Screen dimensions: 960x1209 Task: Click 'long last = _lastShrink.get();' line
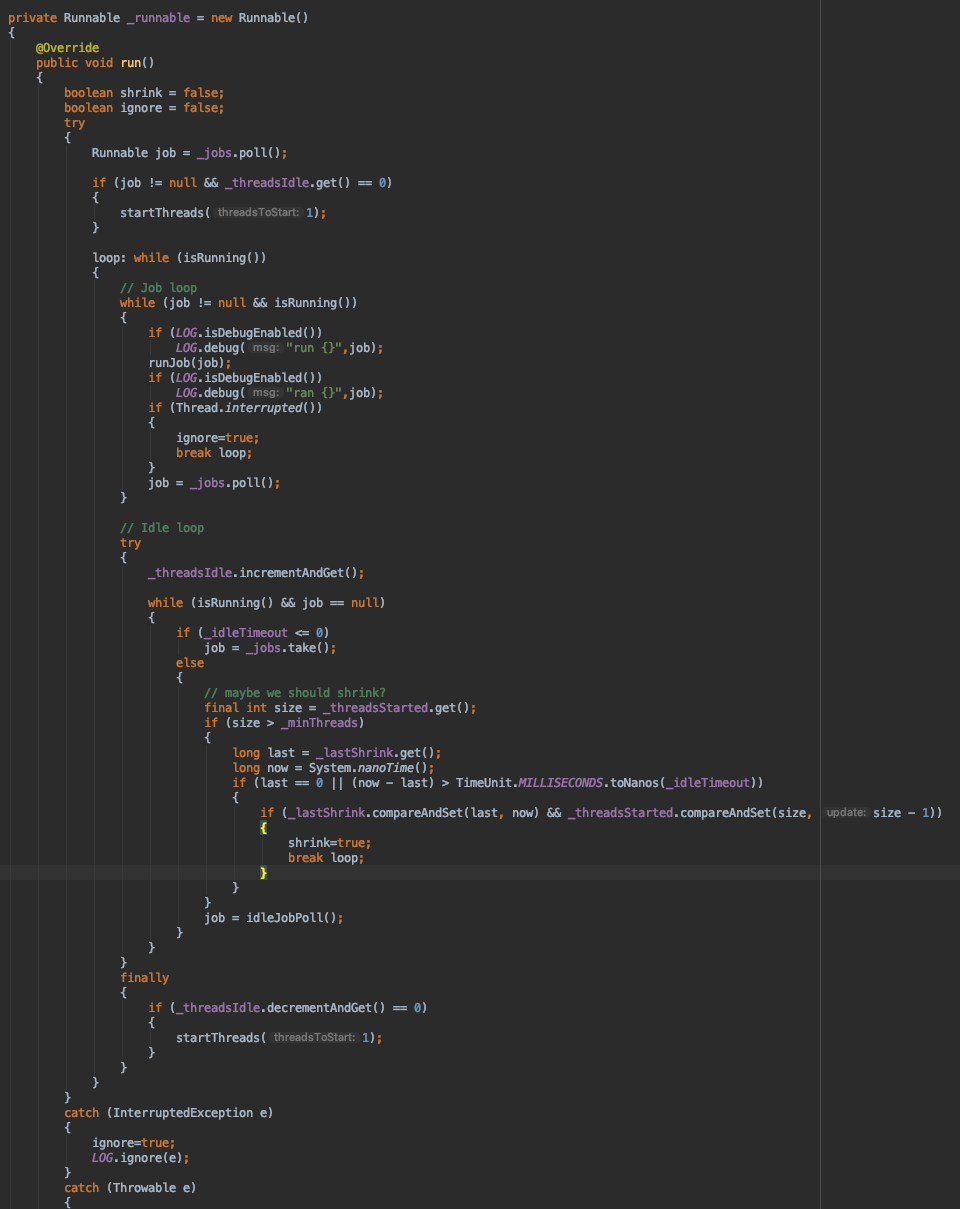[337, 753]
